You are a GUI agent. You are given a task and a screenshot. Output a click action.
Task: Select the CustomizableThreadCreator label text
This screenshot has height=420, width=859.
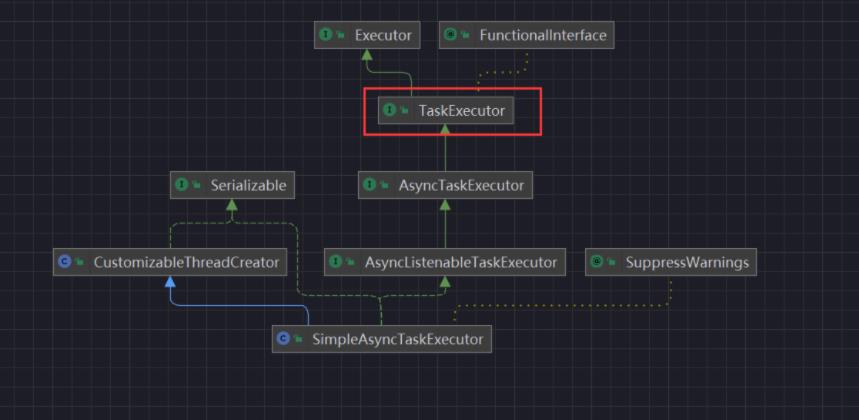click(x=186, y=263)
